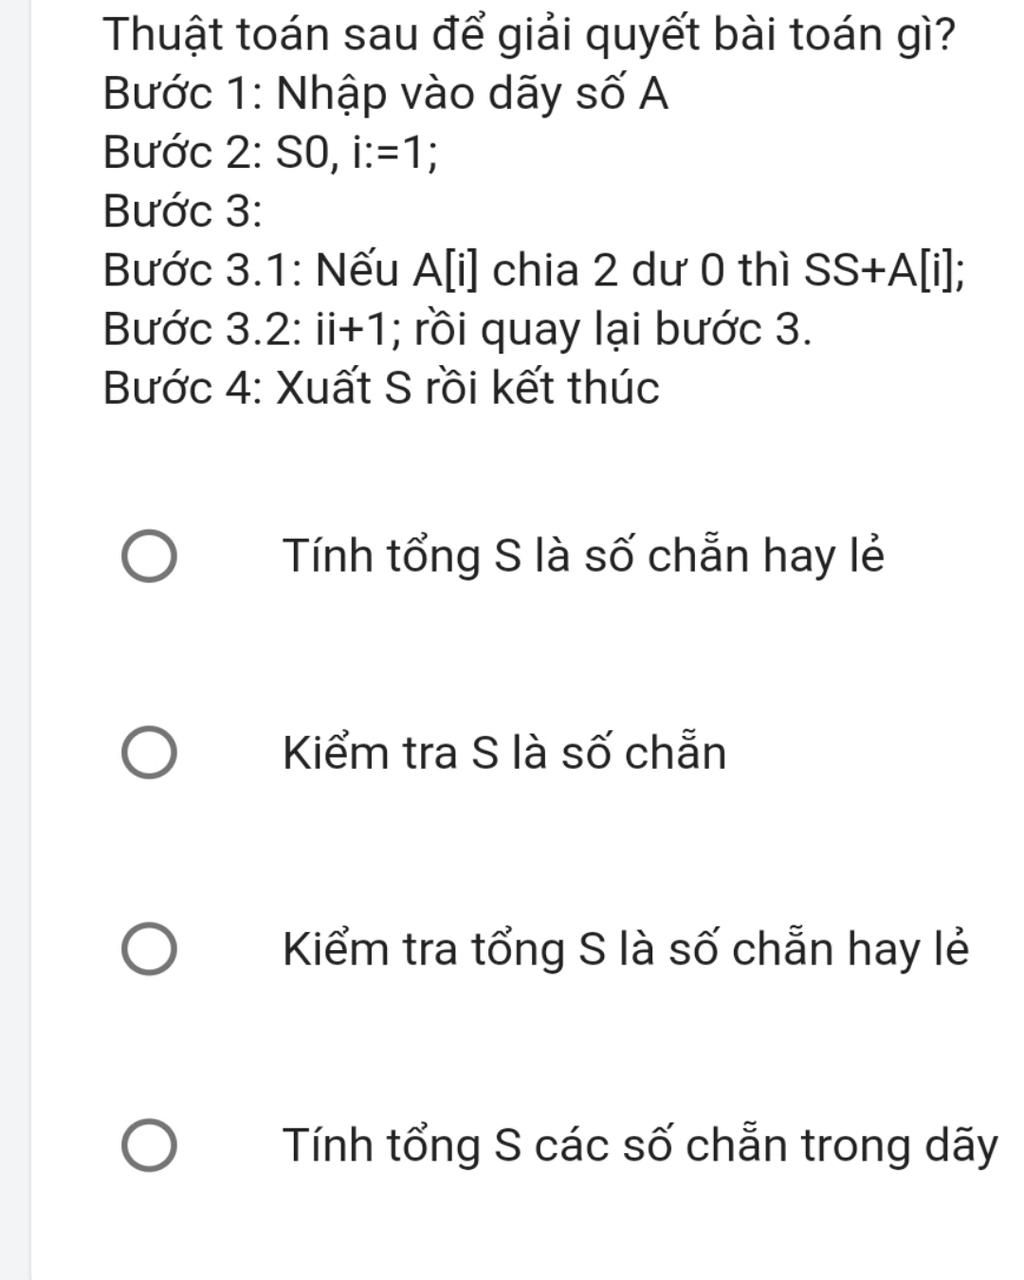Click the line 'Bước 4: Xuất S rồi kết thúc'
Viewport: 1024px width, 1280px height.
click(381, 387)
